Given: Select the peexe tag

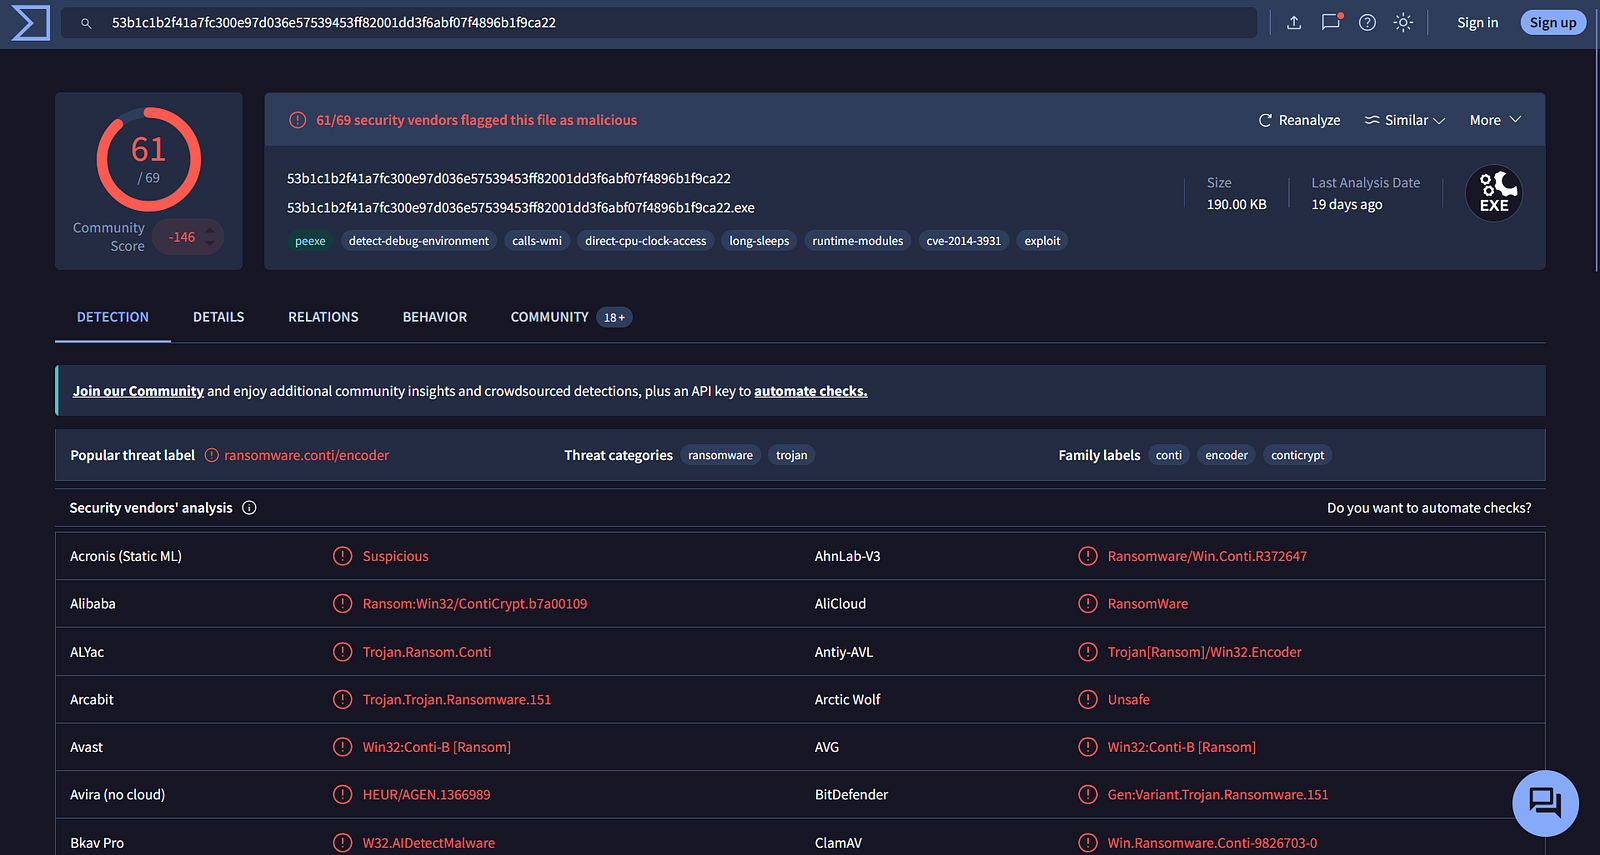Looking at the screenshot, I should (310, 241).
